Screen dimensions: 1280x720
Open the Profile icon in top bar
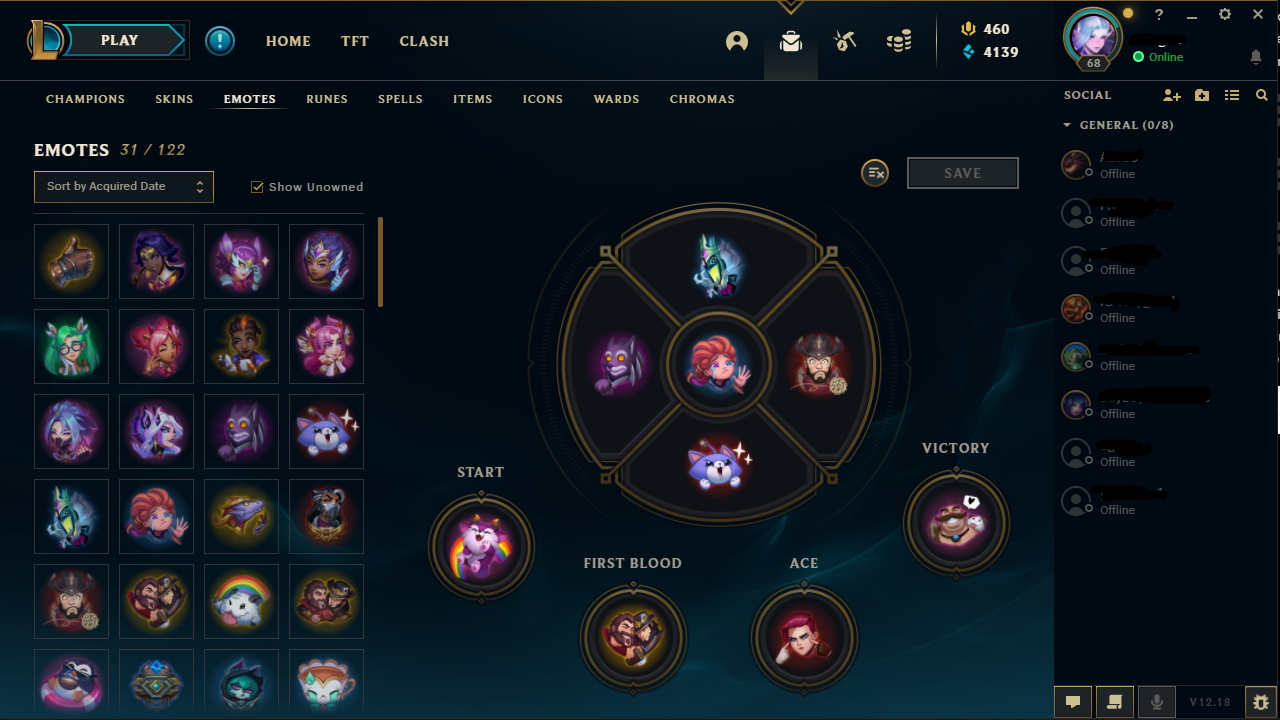[x=737, y=41]
